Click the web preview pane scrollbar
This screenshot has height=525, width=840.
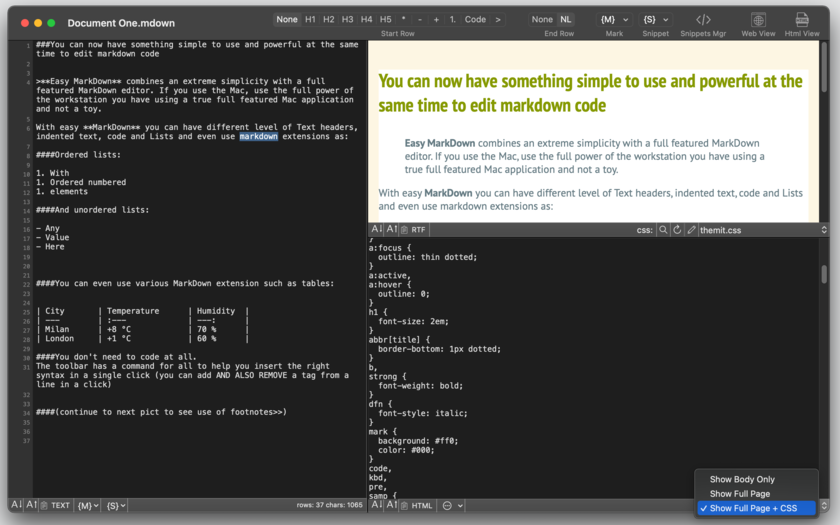click(824, 67)
